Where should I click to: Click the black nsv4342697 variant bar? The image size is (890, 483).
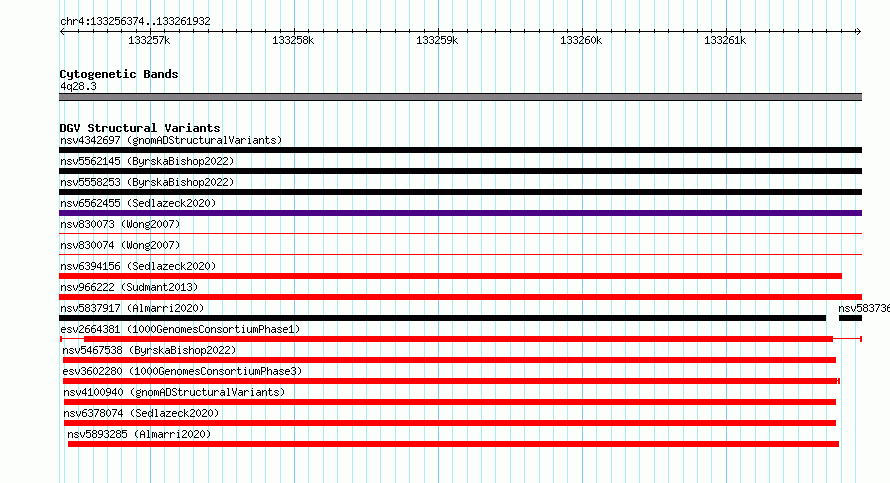[460, 150]
